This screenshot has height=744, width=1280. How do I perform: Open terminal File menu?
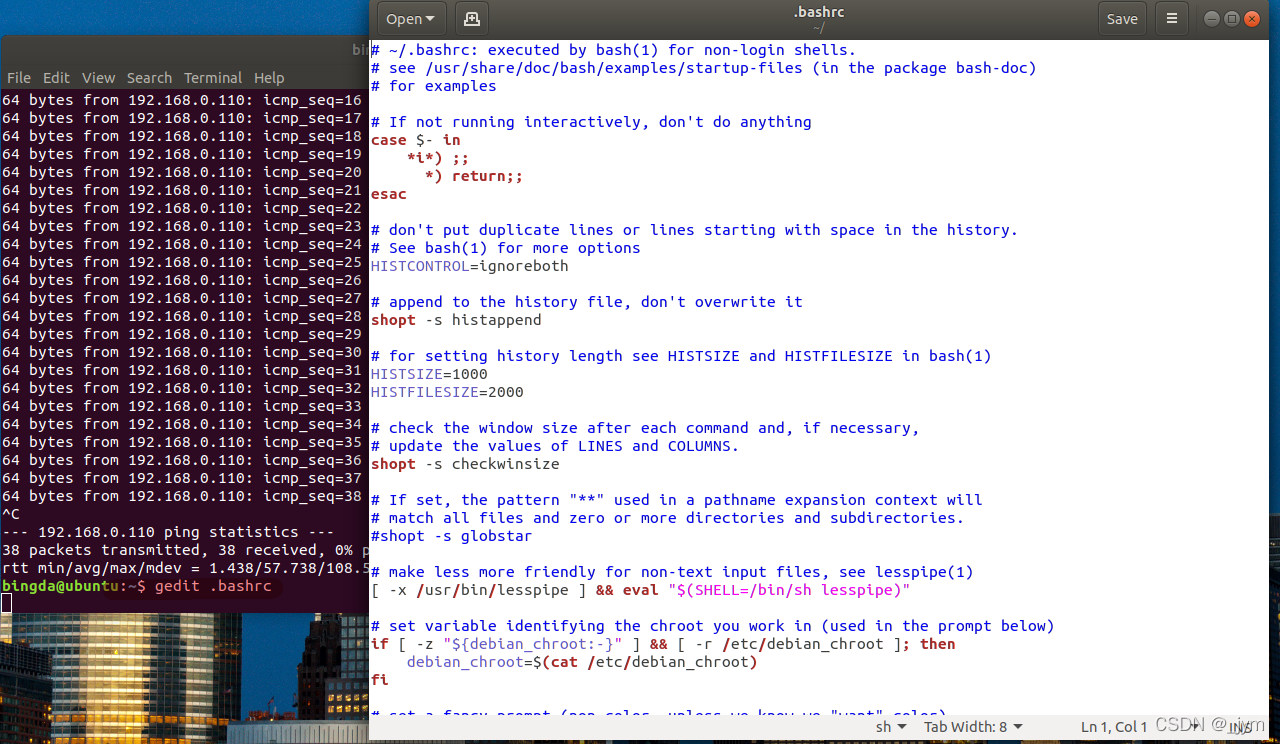point(19,78)
